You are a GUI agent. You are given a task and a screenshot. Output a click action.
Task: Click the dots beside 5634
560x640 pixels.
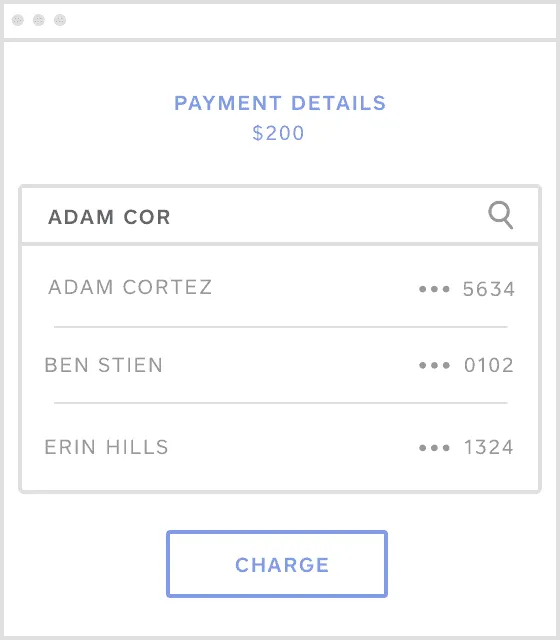(x=434, y=289)
